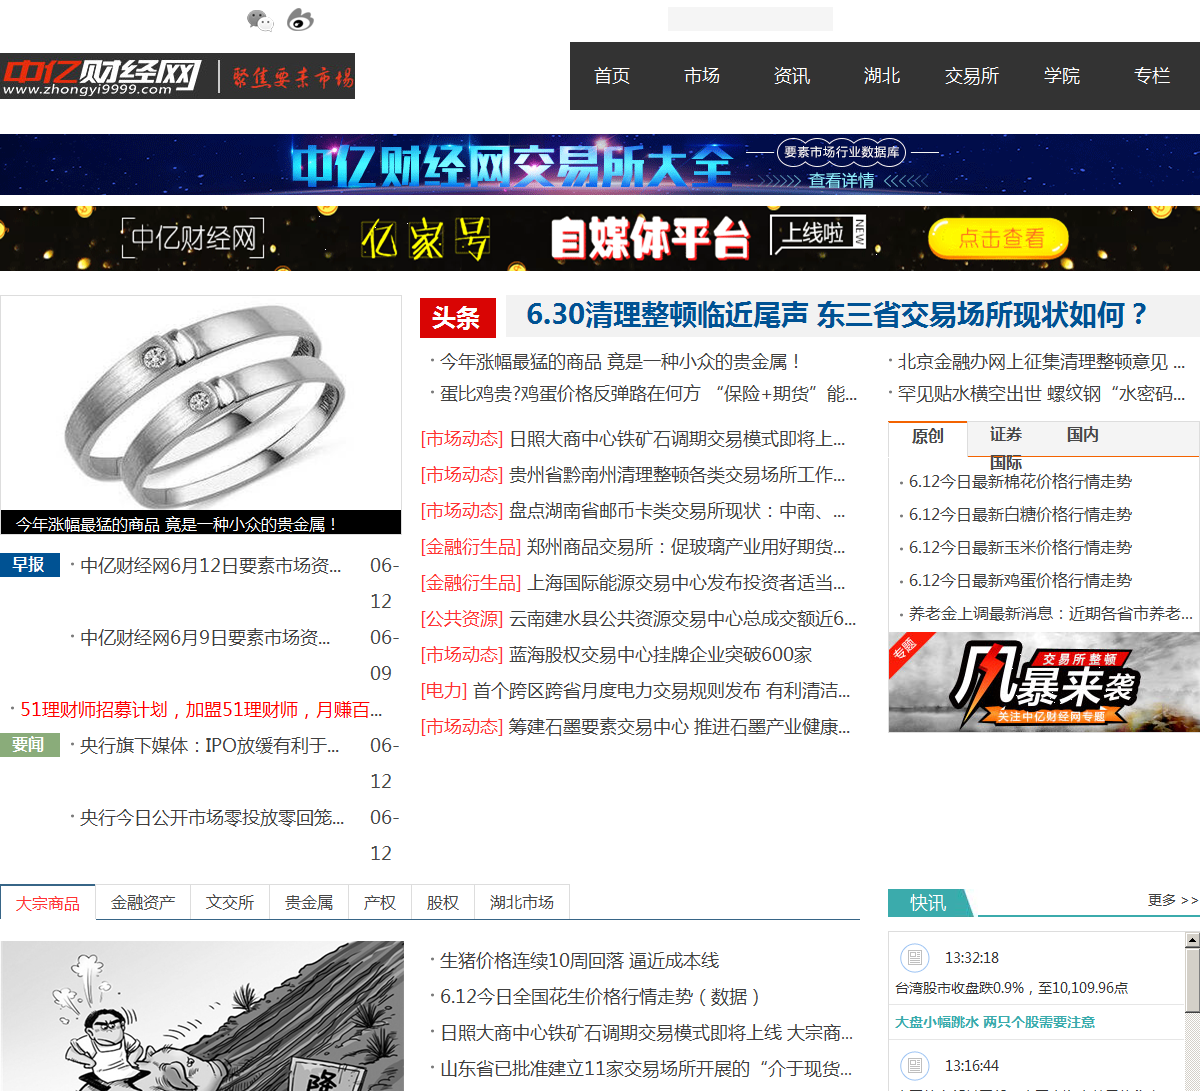This screenshot has height=1091, width=1200.
Task: Open 中亿财经网6月9日要素市场资讯
Action: click(205, 638)
